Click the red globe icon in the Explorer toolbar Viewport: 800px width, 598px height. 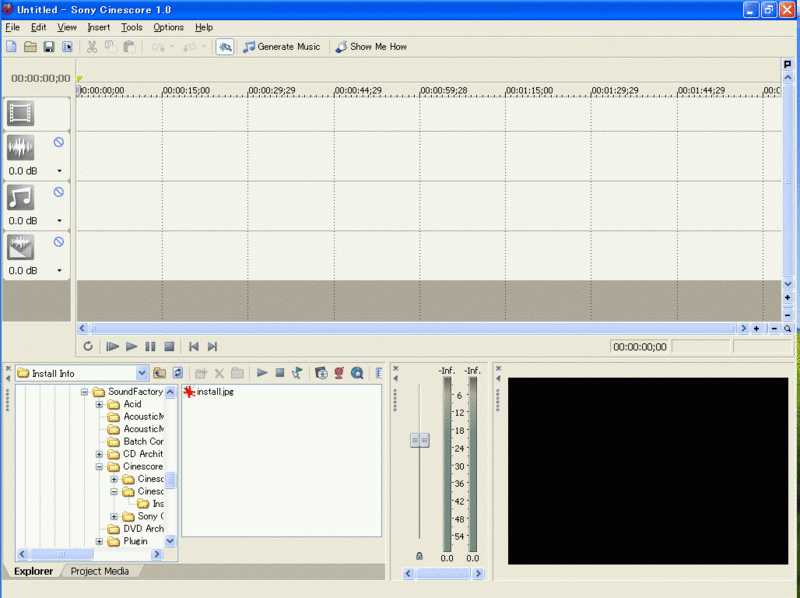pyautogui.click(x=339, y=373)
